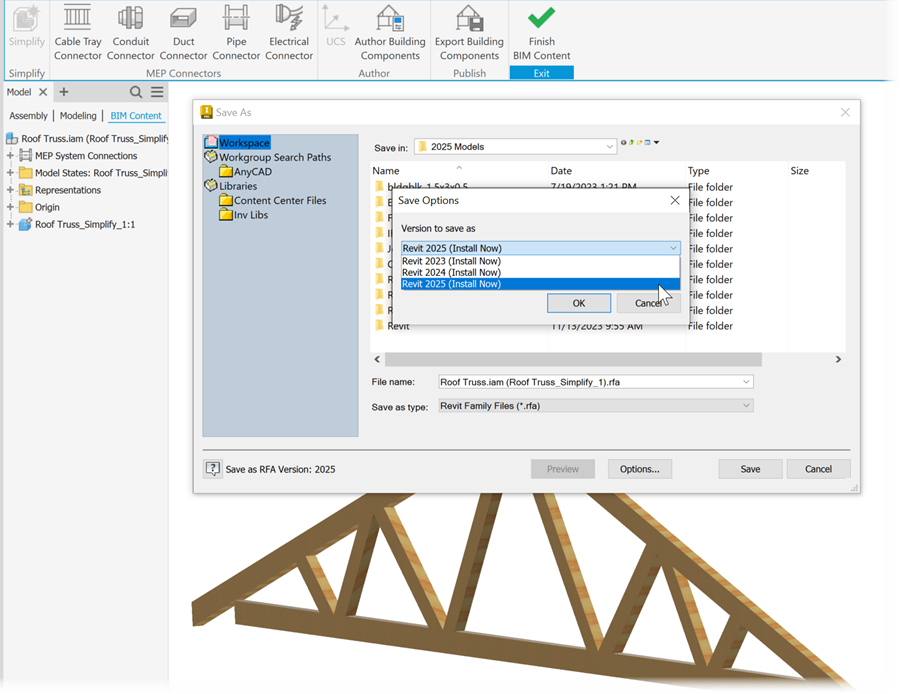The height and width of the screenshot is (694, 900).
Task: Sort file list by Name column
Action: 386,170
